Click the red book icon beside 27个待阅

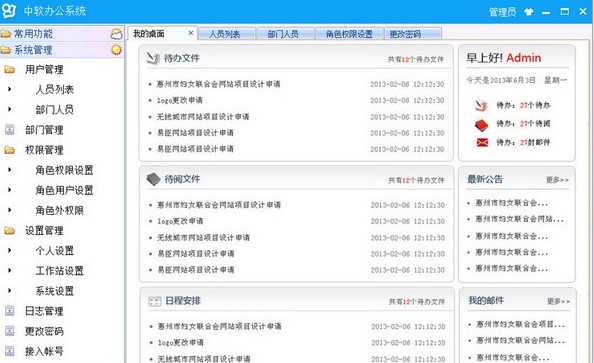click(481, 124)
